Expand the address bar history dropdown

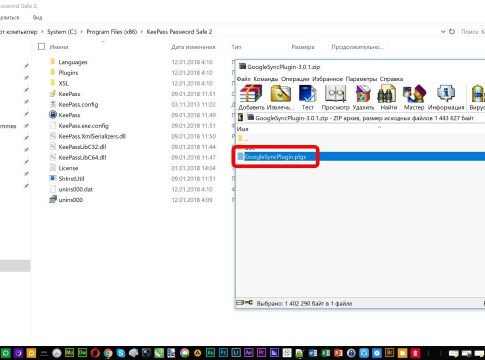pyautogui.click(x=443, y=32)
